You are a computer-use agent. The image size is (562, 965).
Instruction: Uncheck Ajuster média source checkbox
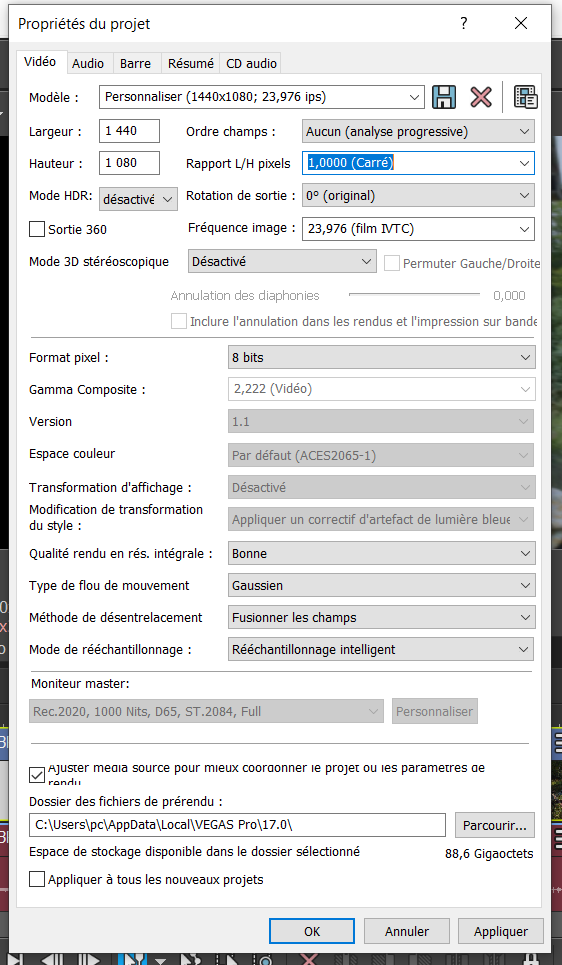pos(37,774)
